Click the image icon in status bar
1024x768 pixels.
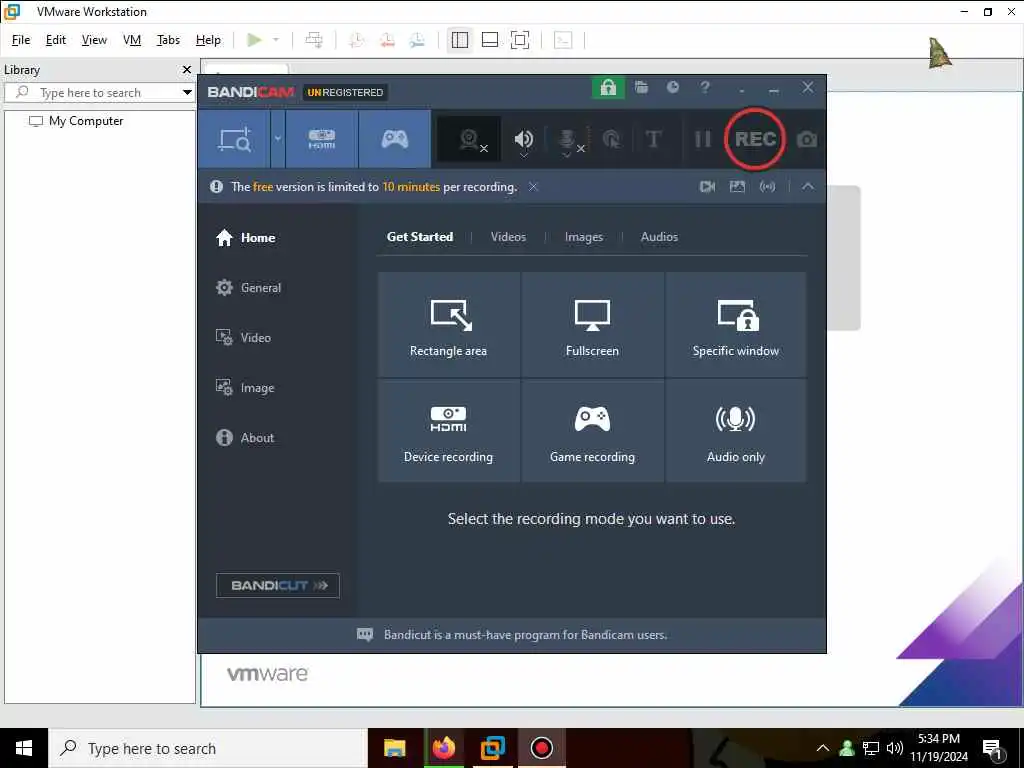(x=737, y=187)
